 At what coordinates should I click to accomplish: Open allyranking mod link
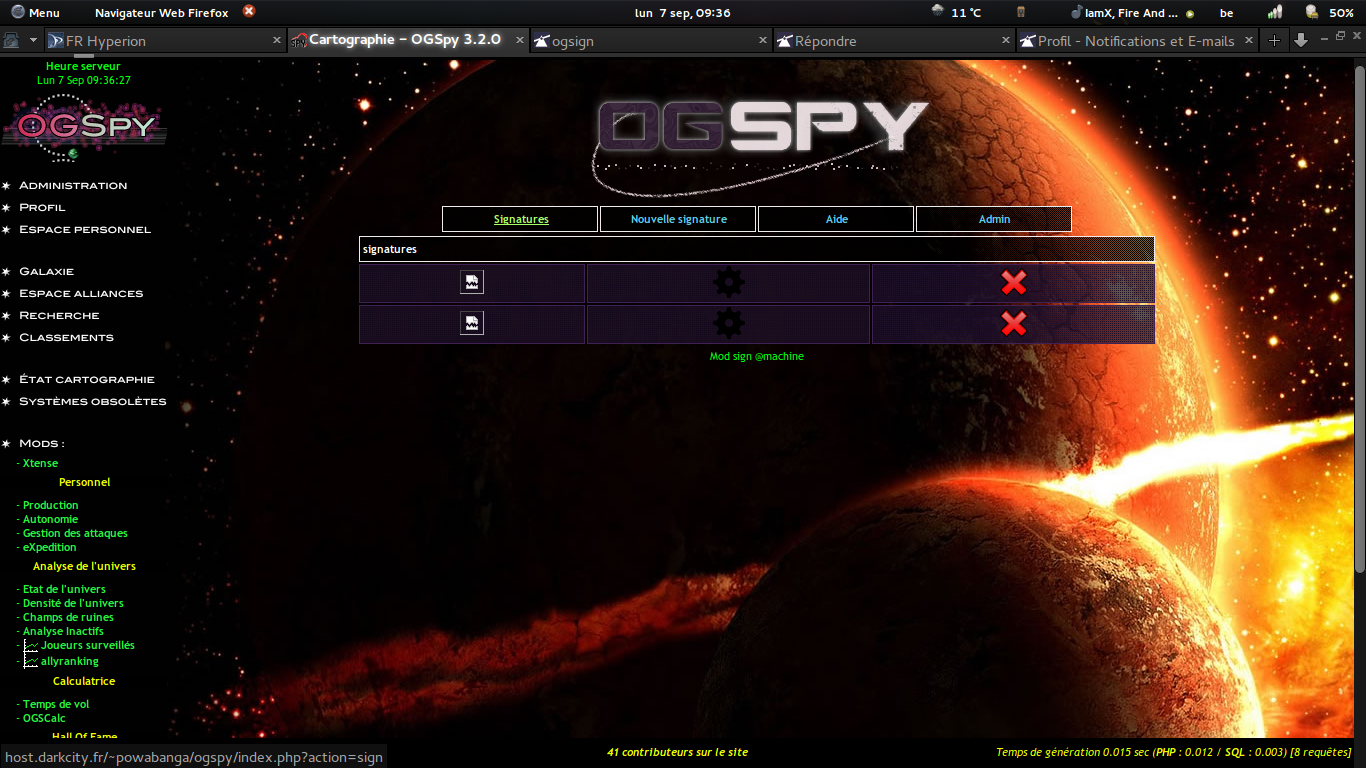(69, 661)
